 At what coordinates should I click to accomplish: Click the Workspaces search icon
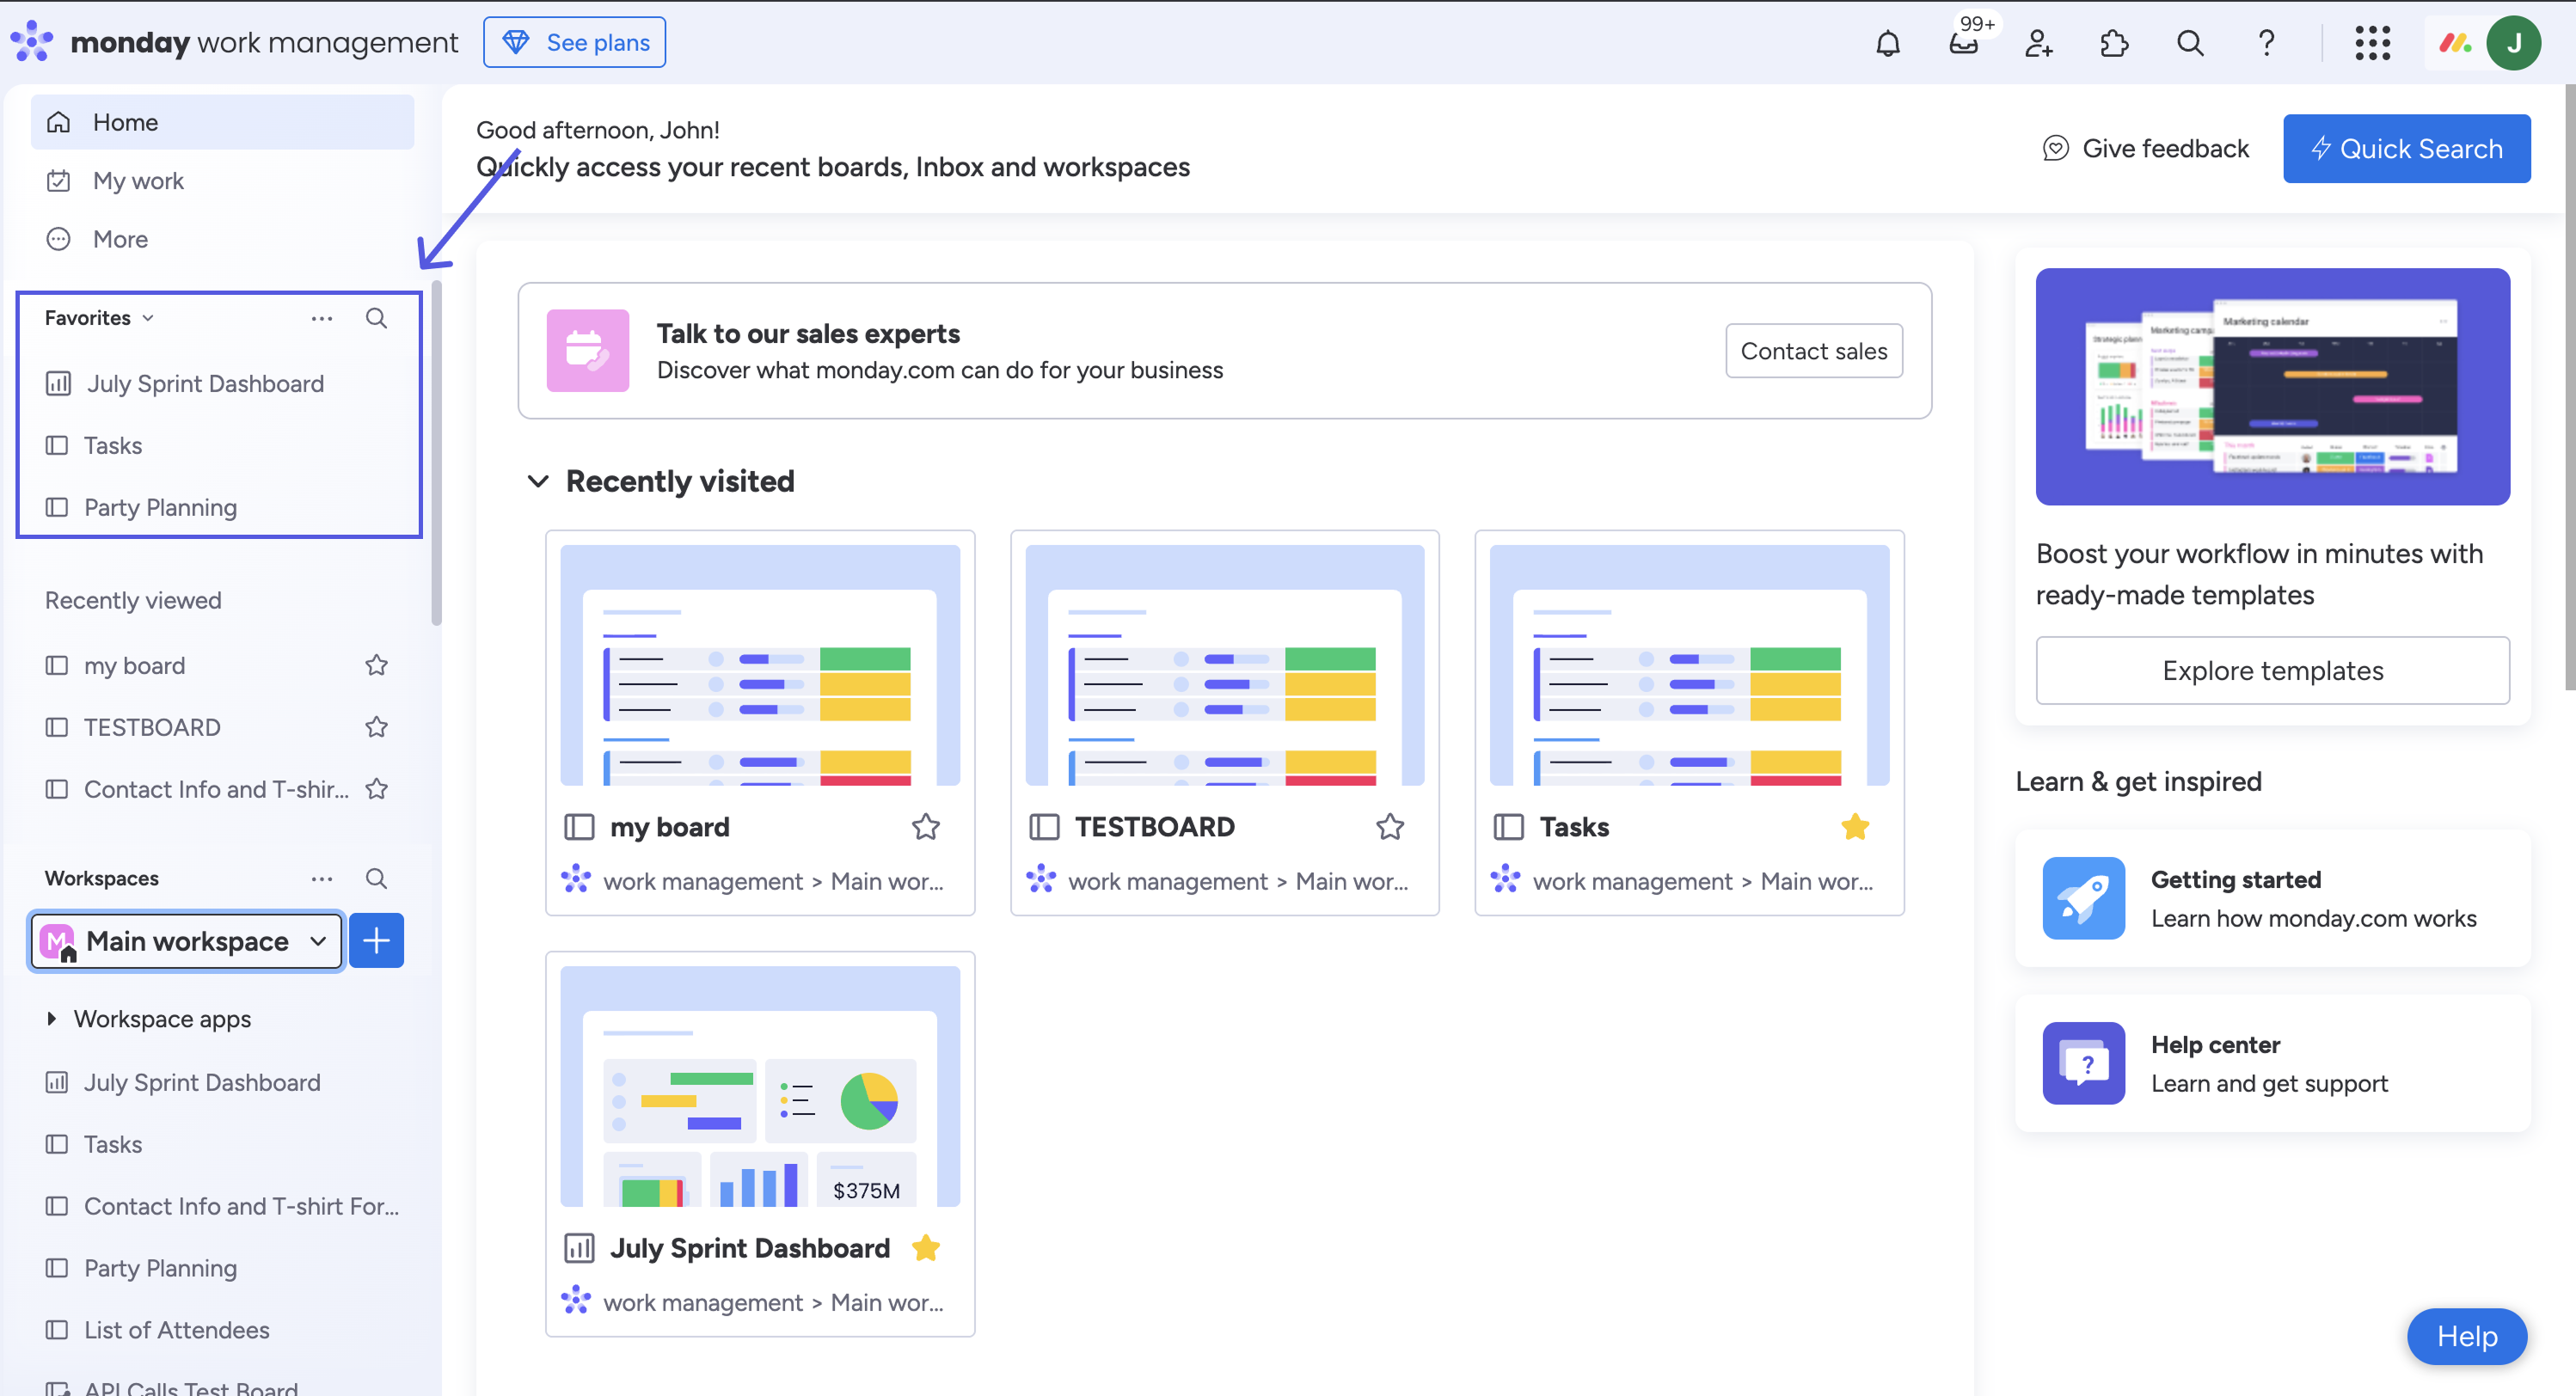pos(376,878)
